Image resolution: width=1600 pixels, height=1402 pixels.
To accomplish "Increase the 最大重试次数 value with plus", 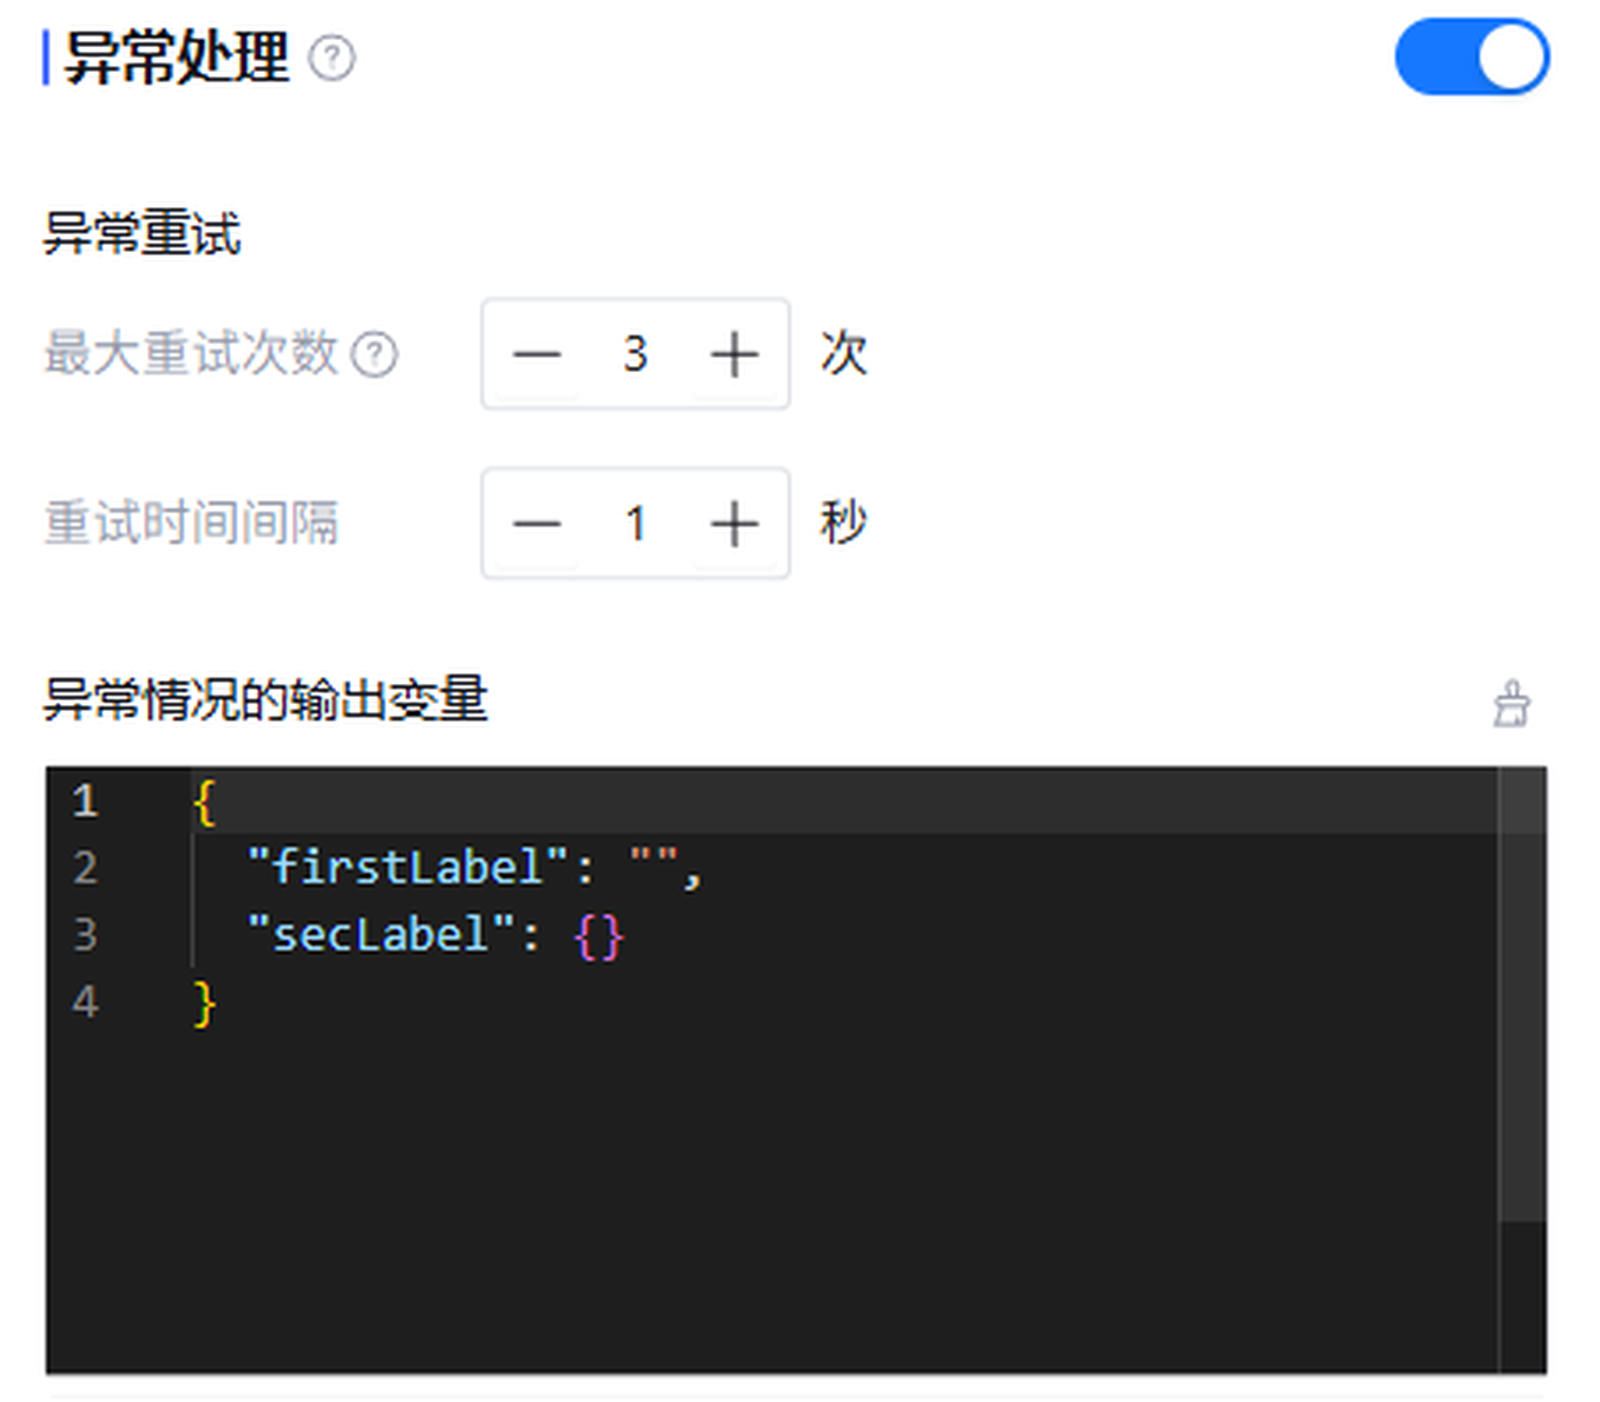I will (x=733, y=354).
